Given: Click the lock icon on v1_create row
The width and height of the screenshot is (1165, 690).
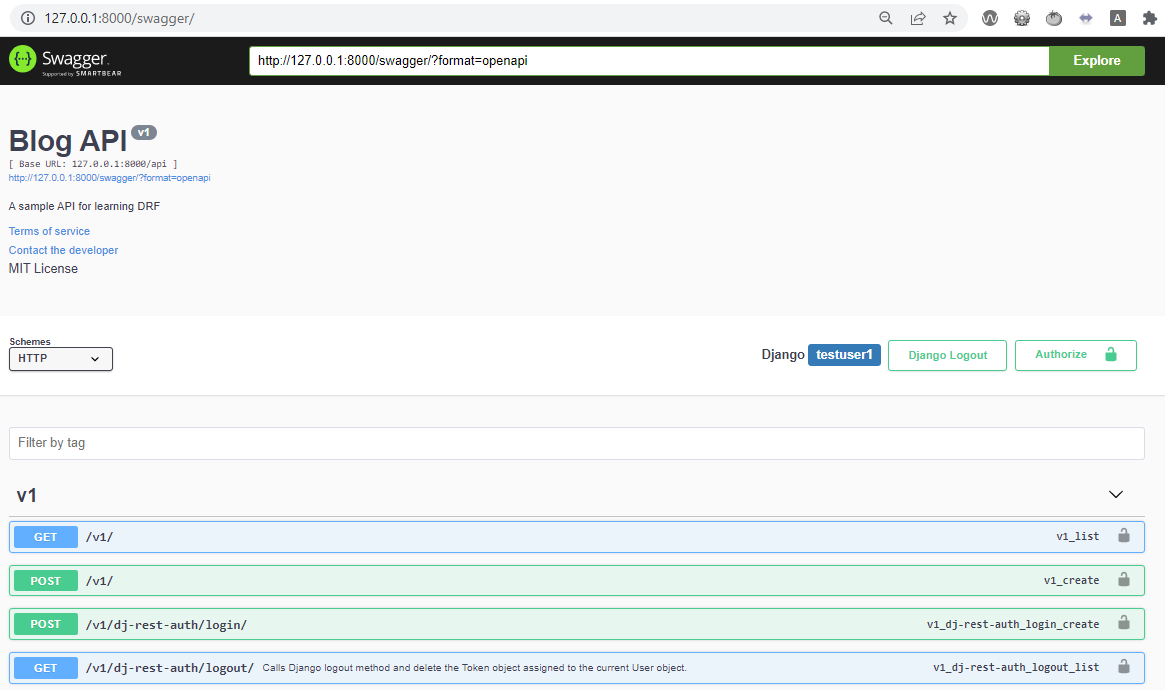Looking at the screenshot, I should pos(1124,579).
